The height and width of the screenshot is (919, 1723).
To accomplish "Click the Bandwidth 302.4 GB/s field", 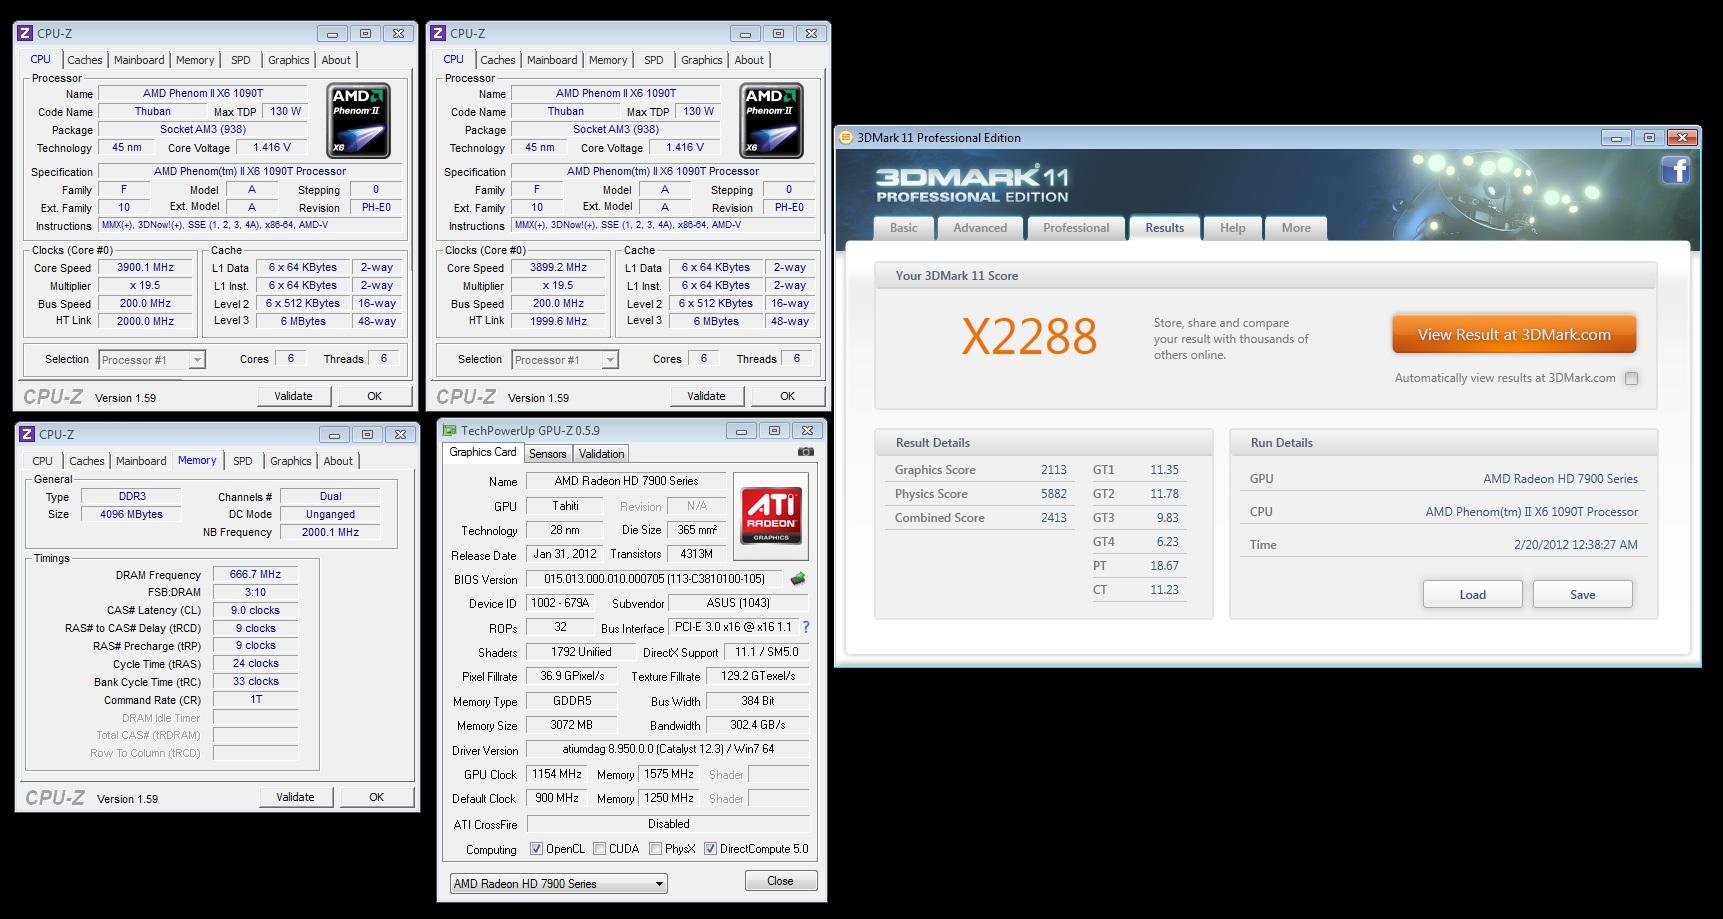I will (757, 725).
